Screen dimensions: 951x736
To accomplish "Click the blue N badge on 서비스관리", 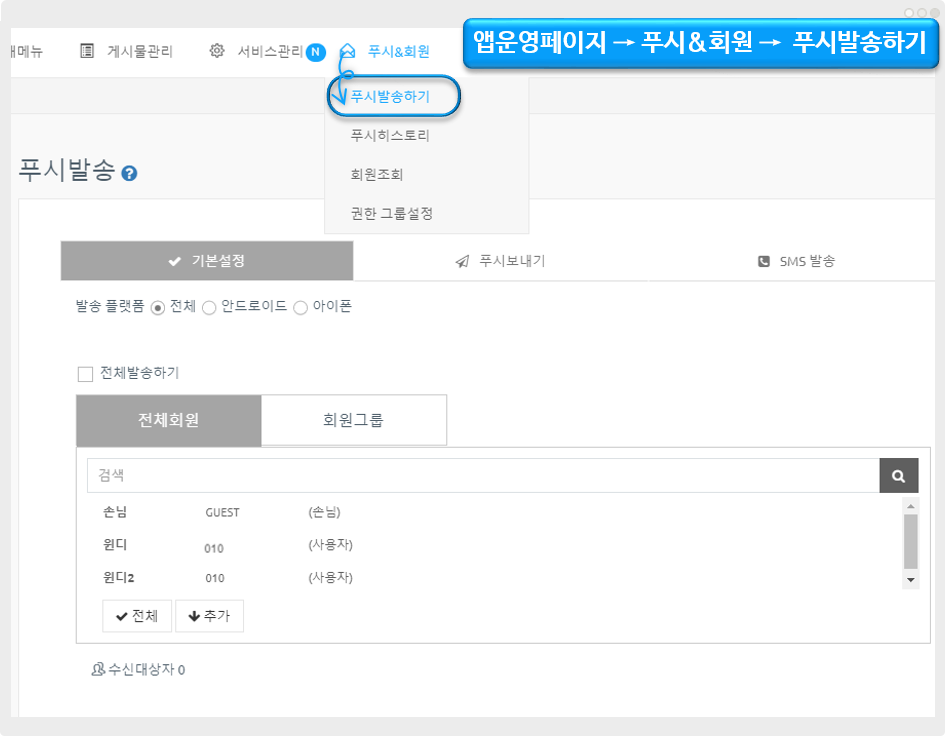I will [x=315, y=52].
